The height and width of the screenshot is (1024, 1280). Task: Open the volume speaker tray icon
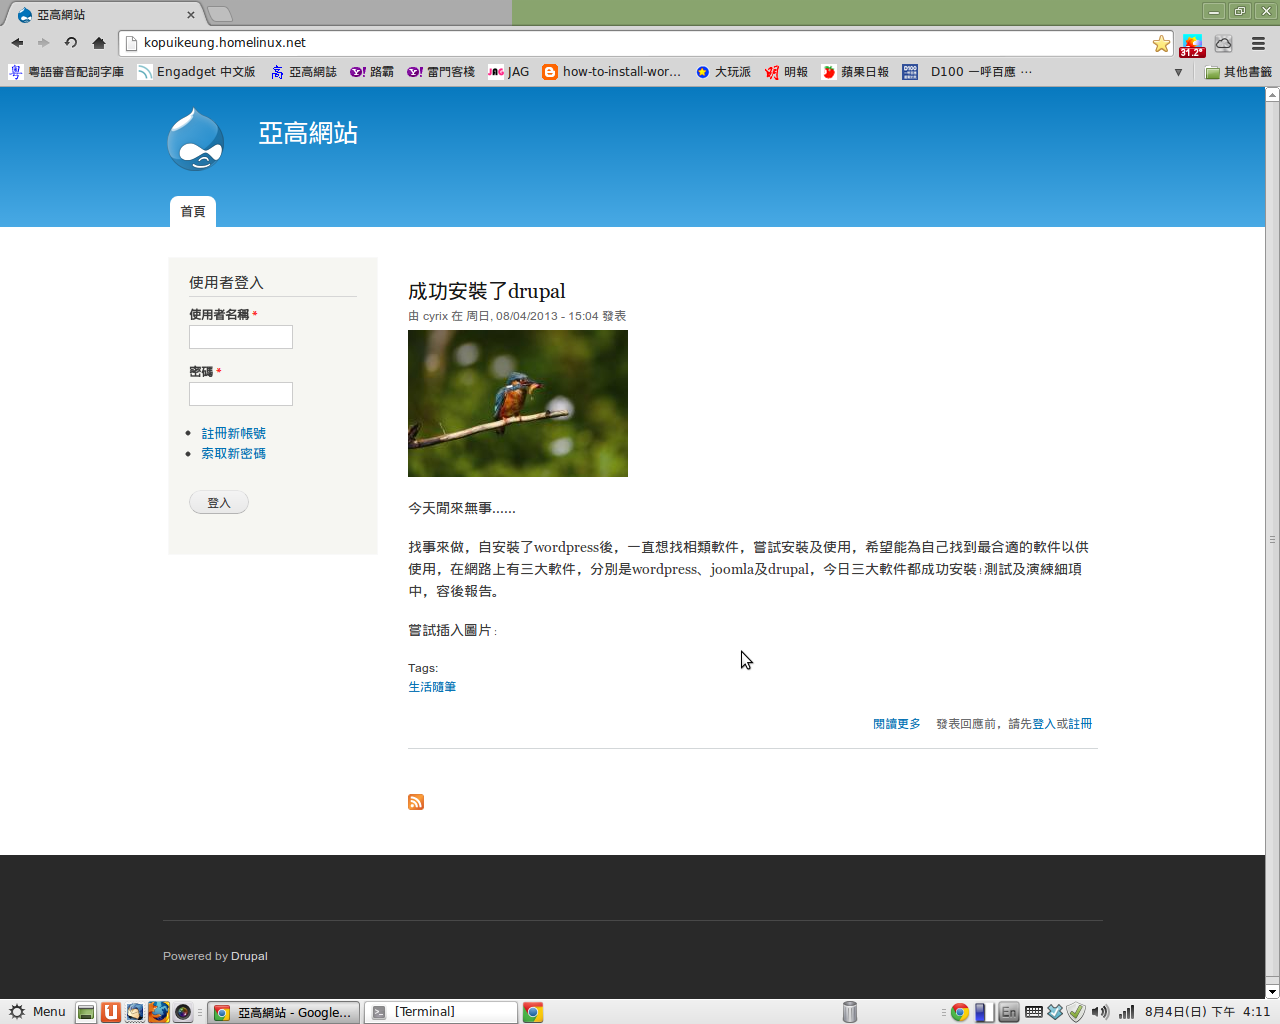1100,1012
